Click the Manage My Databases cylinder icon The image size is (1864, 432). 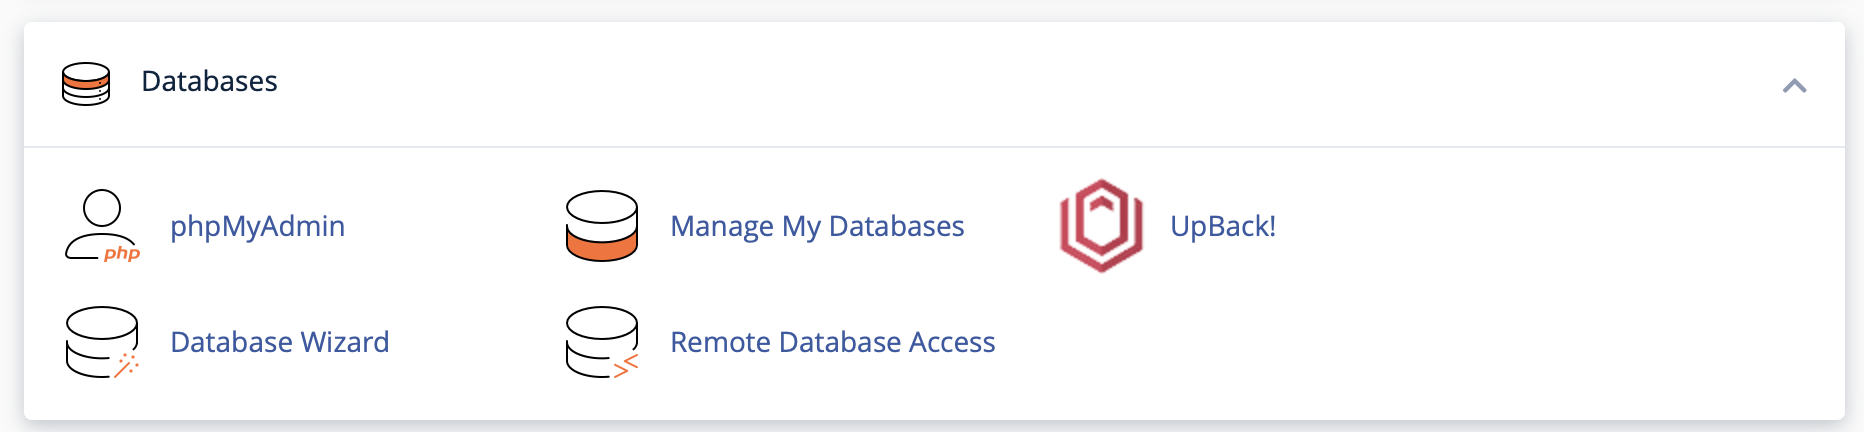click(x=602, y=226)
